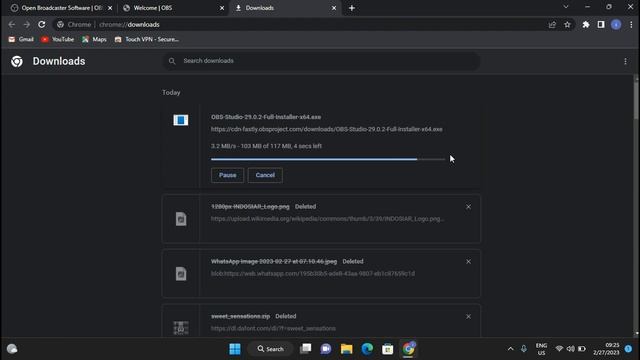Click the browser forward arrow

[x=27, y=24]
